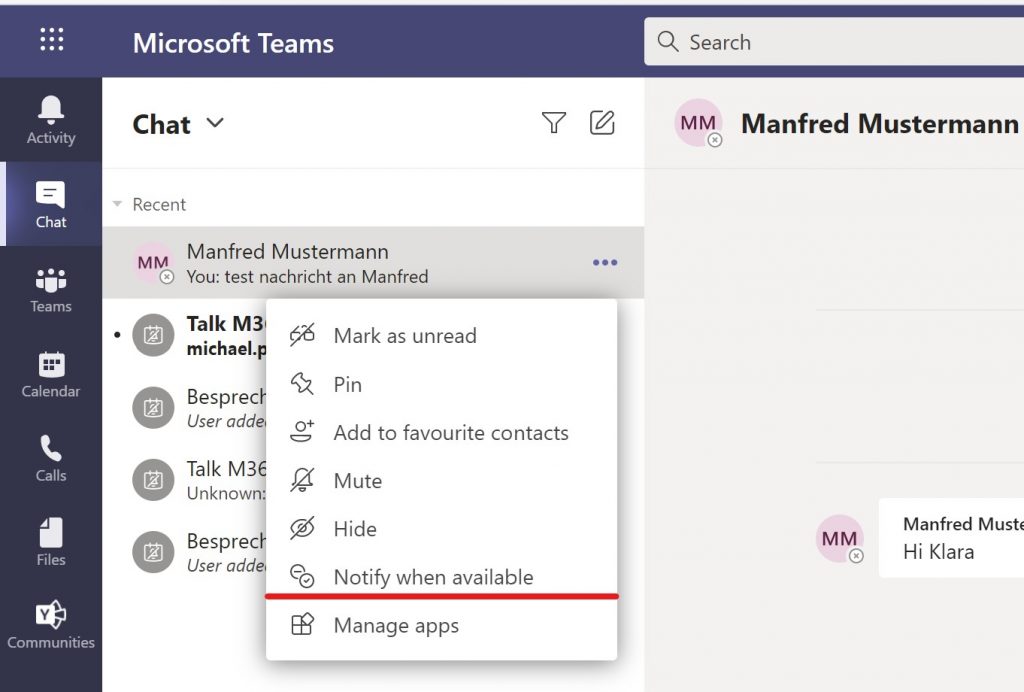Select Mark as unread menu entry
Image resolution: width=1024 pixels, height=692 pixels.
pos(404,336)
